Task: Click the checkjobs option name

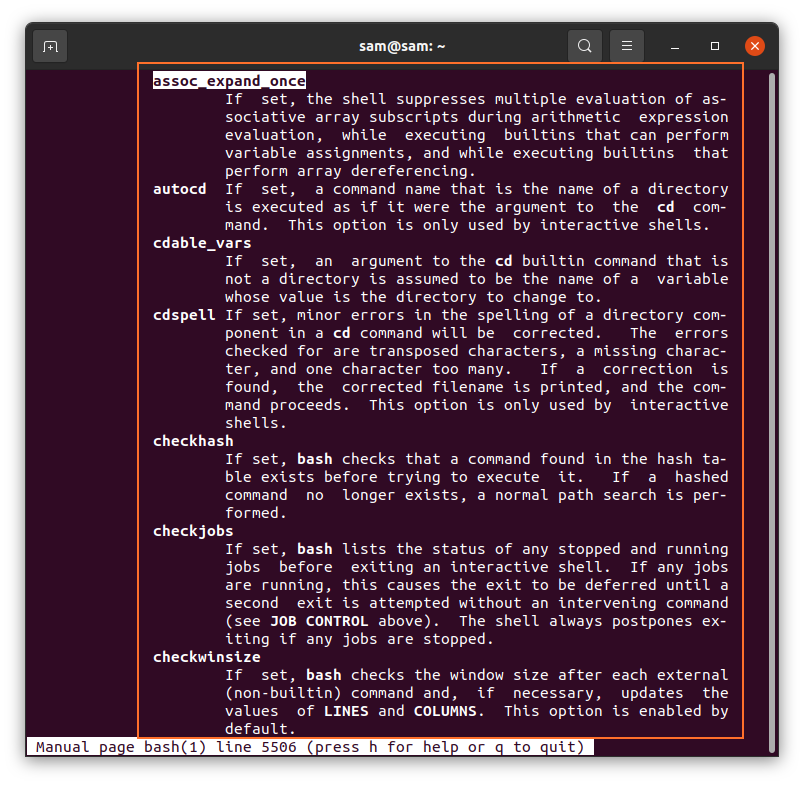Action: point(193,531)
